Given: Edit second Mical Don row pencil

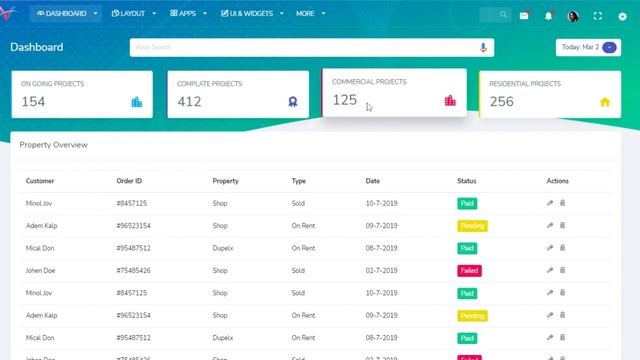Looking at the screenshot, I should [550, 338].
